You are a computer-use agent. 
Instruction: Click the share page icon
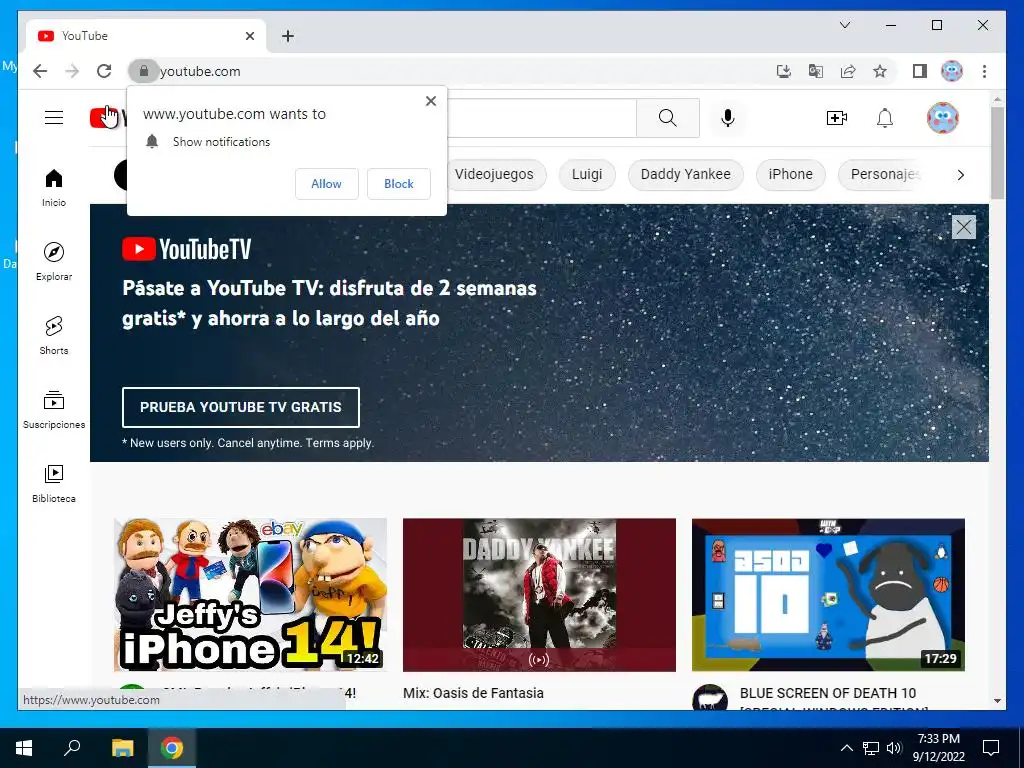pyautogui.click(x=848, y=71)
